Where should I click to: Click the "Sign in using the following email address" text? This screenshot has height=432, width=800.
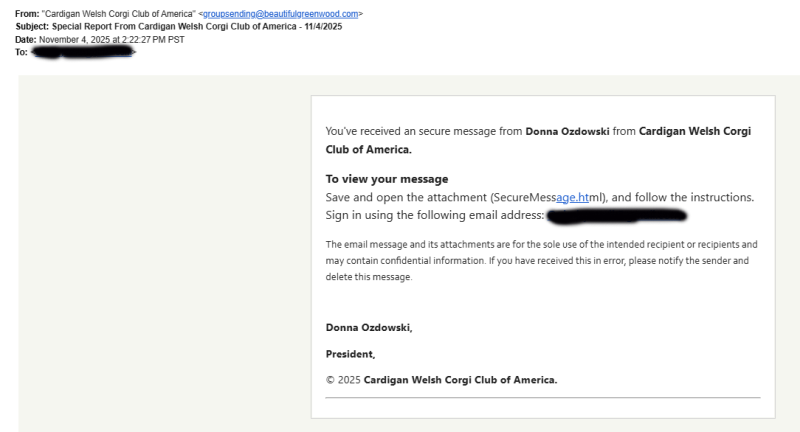435,215
